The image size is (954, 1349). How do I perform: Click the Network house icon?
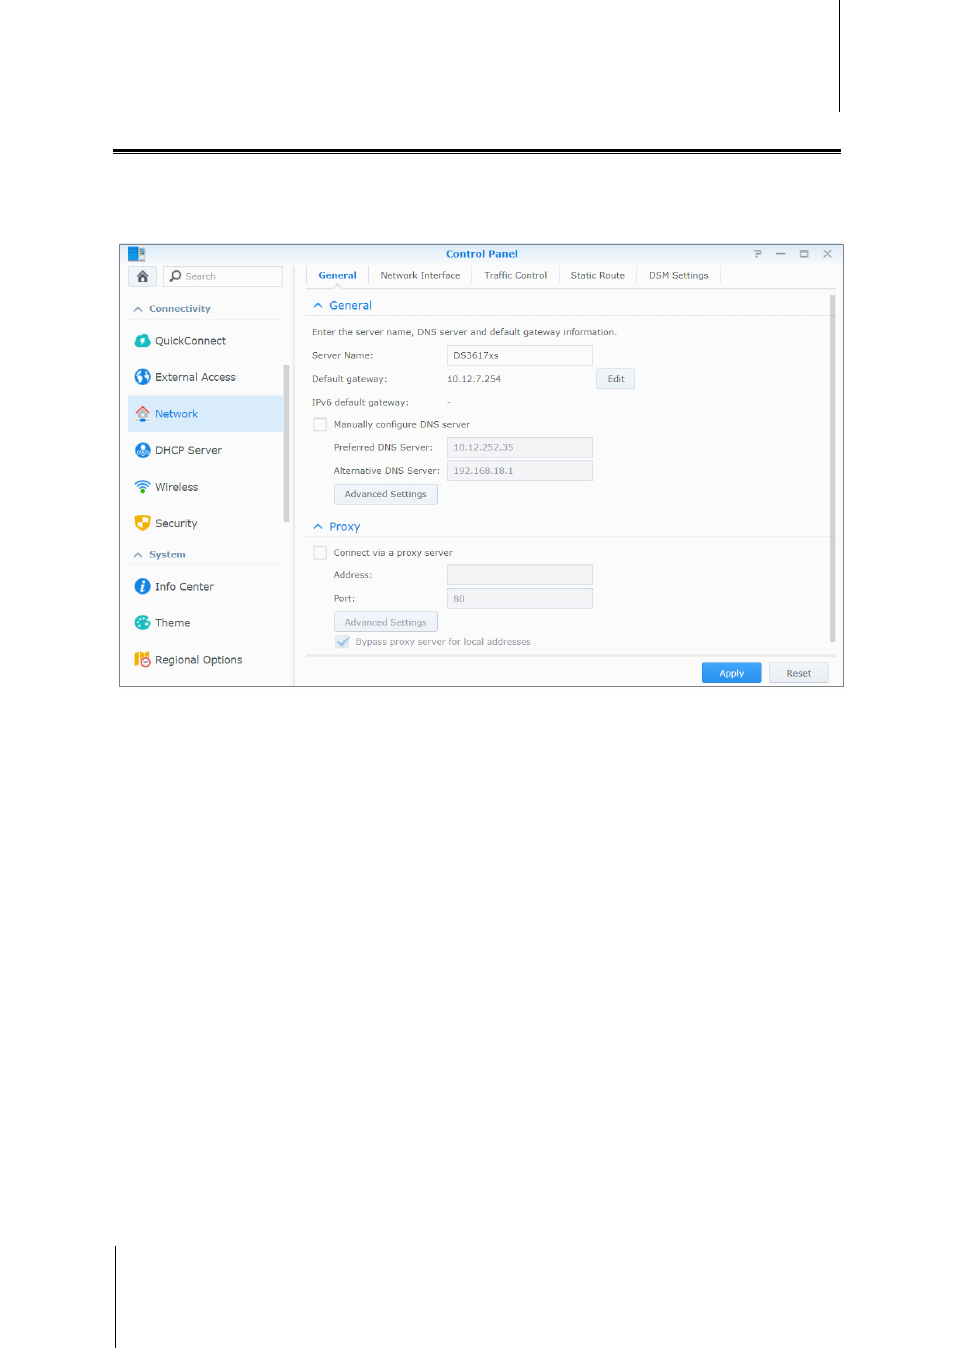pyautogui.click(x=142, y=413)
